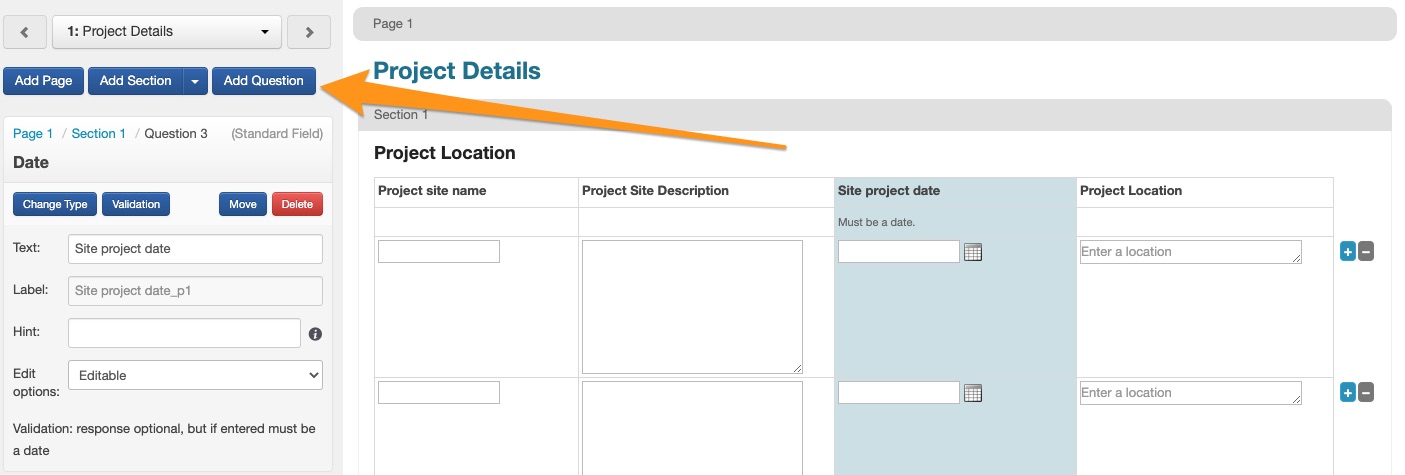Go to previous page with left arrow

click(25, 32)
